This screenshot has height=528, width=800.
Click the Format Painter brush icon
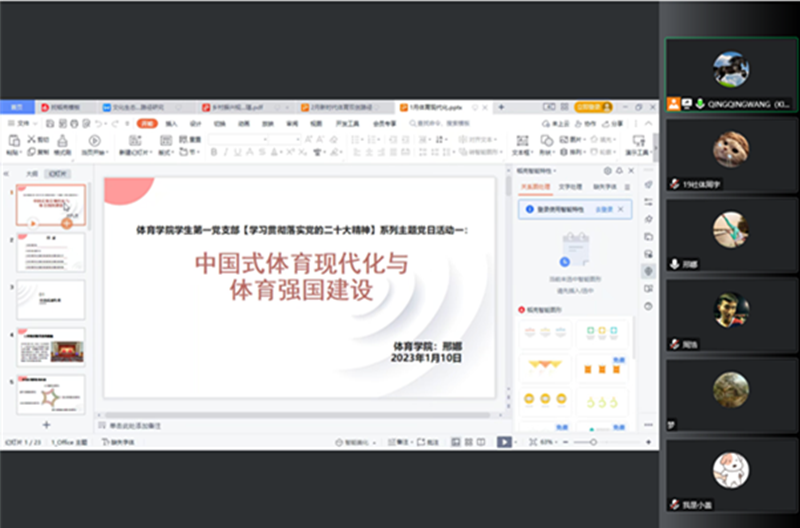click(x=62, y=140)
